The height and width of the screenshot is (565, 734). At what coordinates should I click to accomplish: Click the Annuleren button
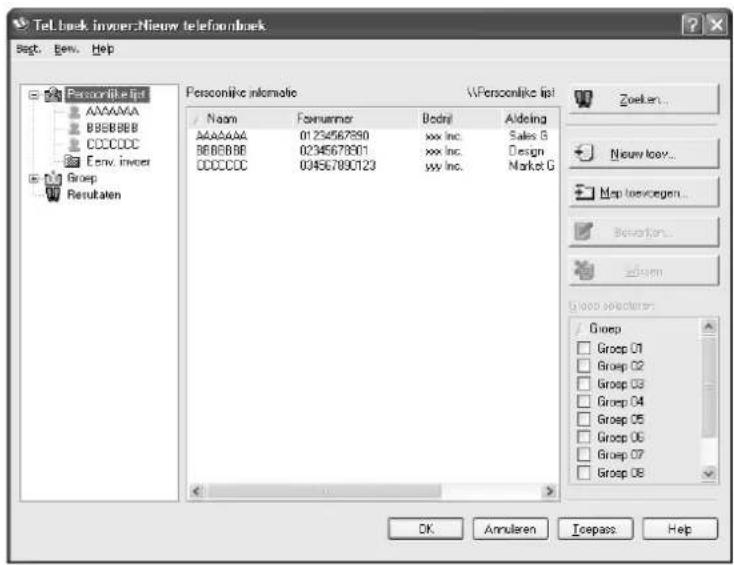coord(510,529)
